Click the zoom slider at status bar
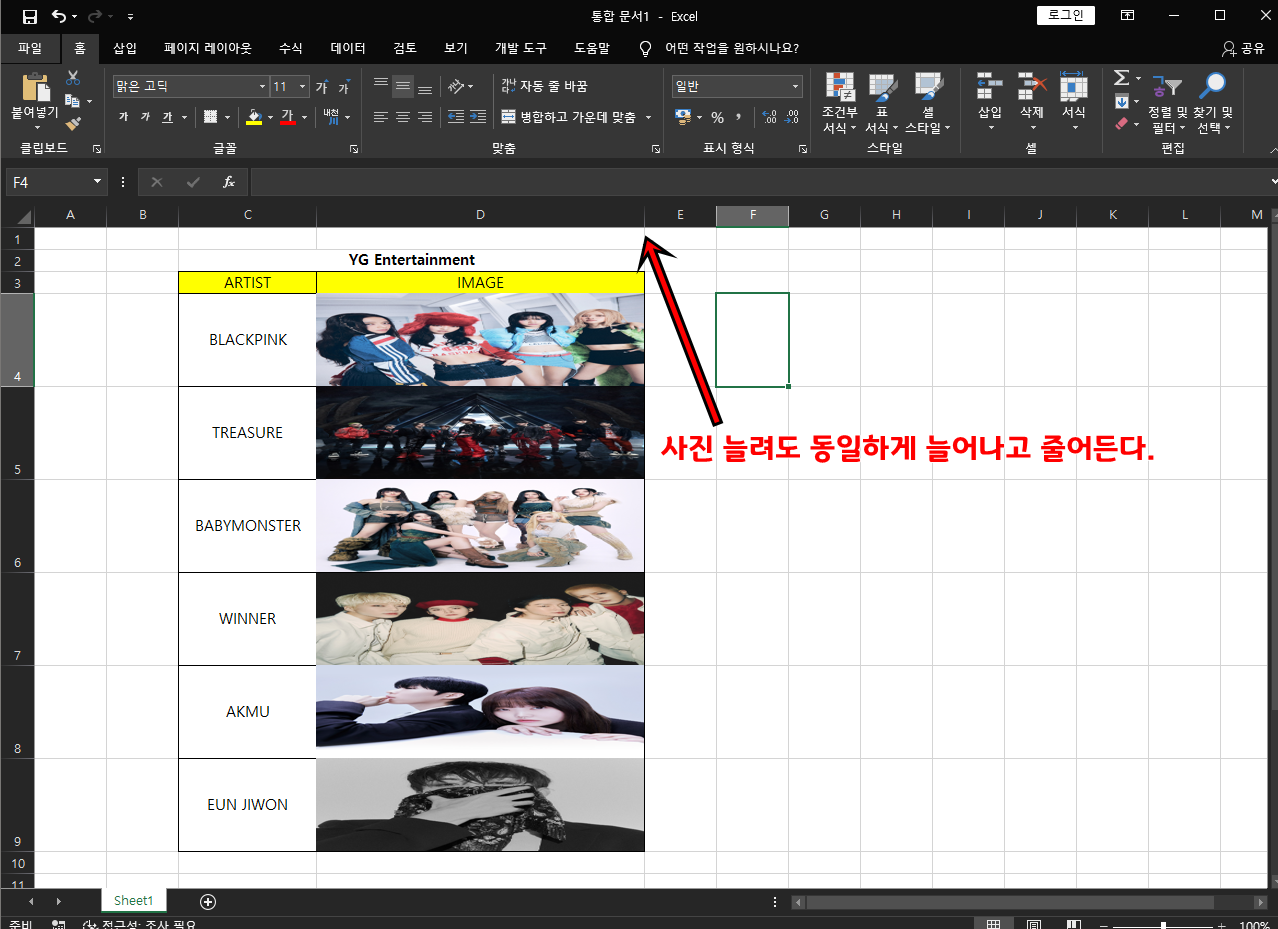This screenshot has width=1278, height=929. click(x=1163, y=926)
